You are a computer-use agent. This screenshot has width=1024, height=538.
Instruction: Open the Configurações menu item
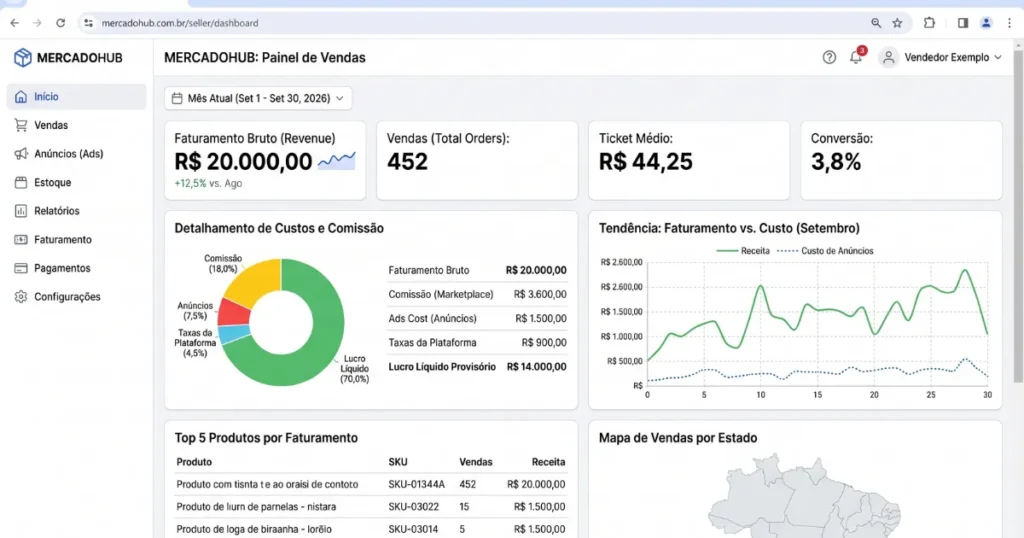[76, 296]
